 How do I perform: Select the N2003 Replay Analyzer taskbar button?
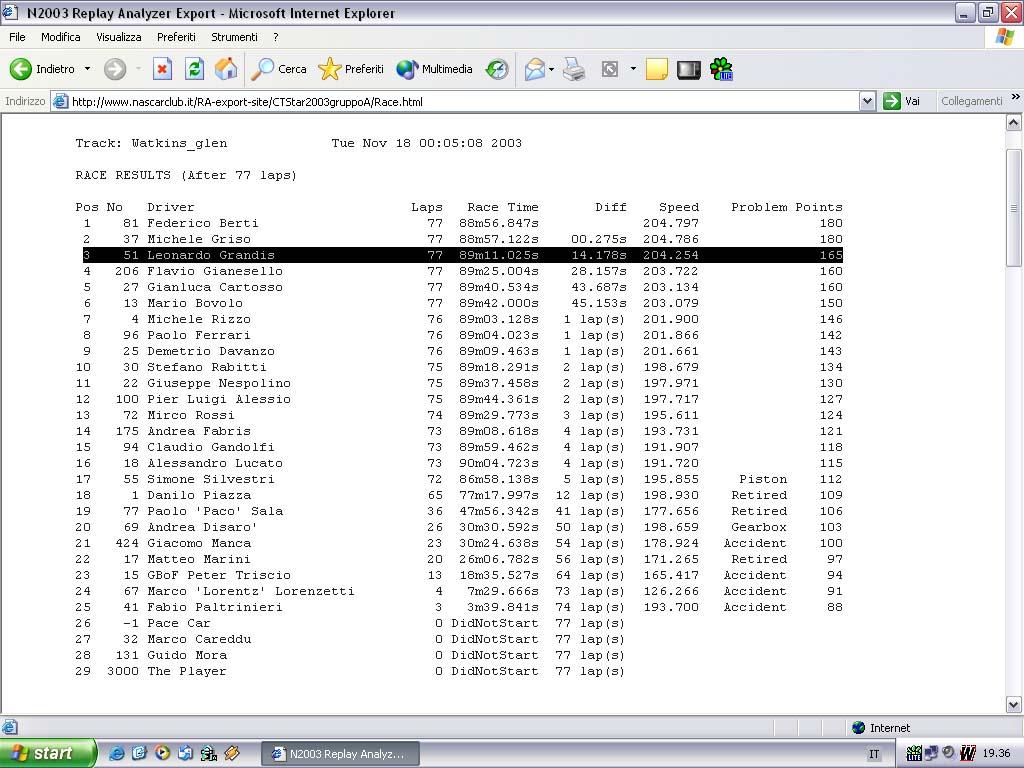pos(340,754)
